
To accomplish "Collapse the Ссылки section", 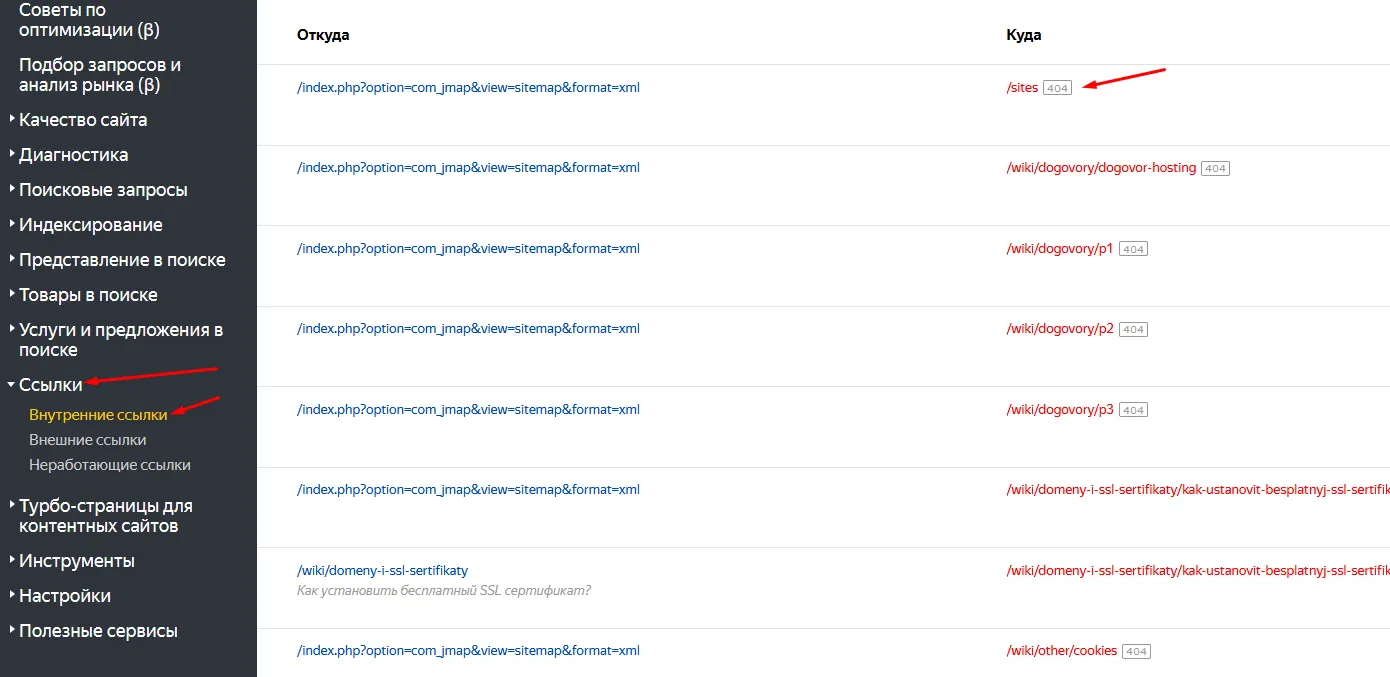I will (x=50, y=385).
